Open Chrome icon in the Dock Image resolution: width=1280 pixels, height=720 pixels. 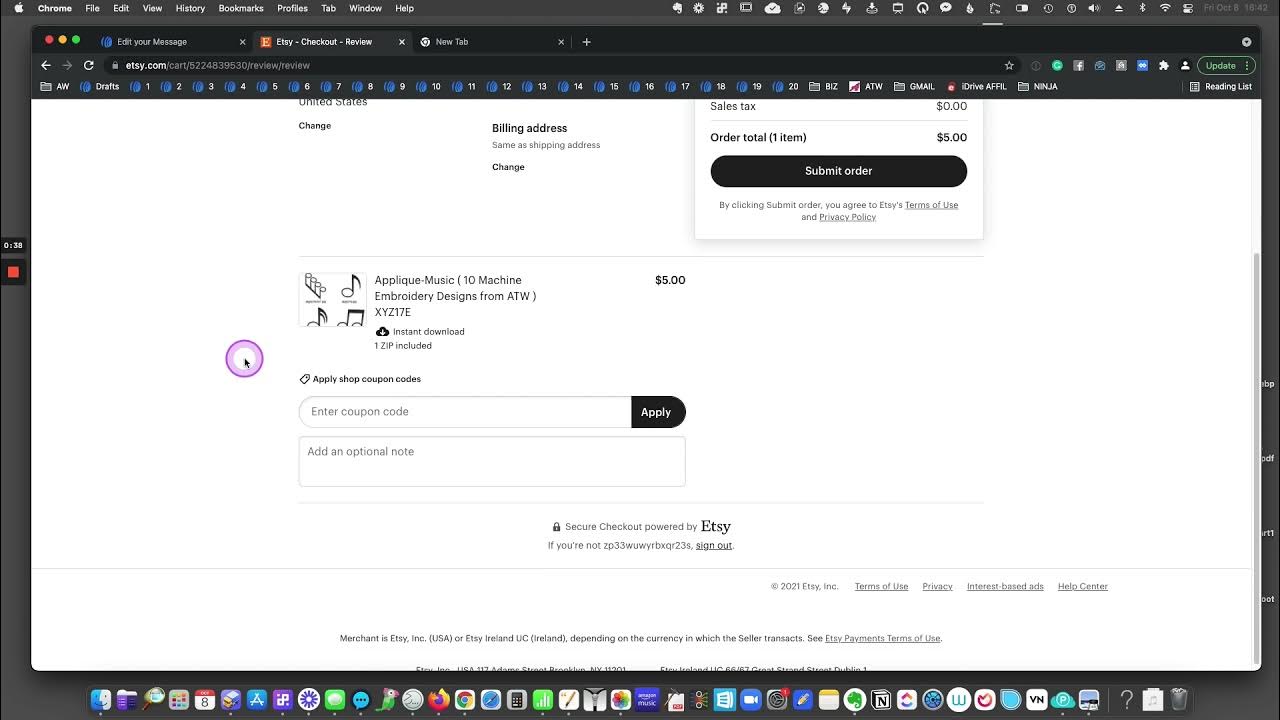coord(465,700)
